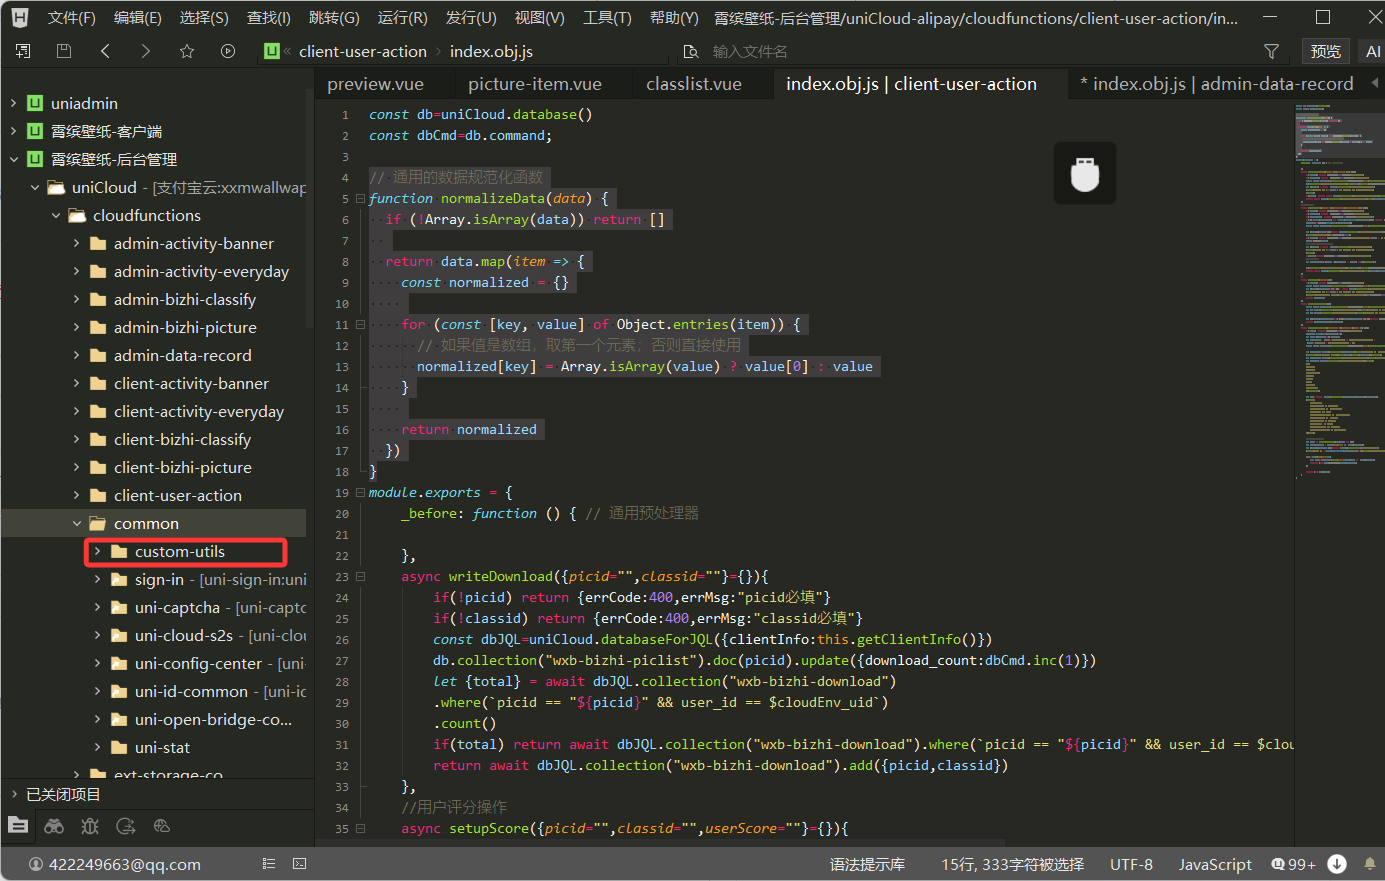Click the document outline icon in status bar

269,864
